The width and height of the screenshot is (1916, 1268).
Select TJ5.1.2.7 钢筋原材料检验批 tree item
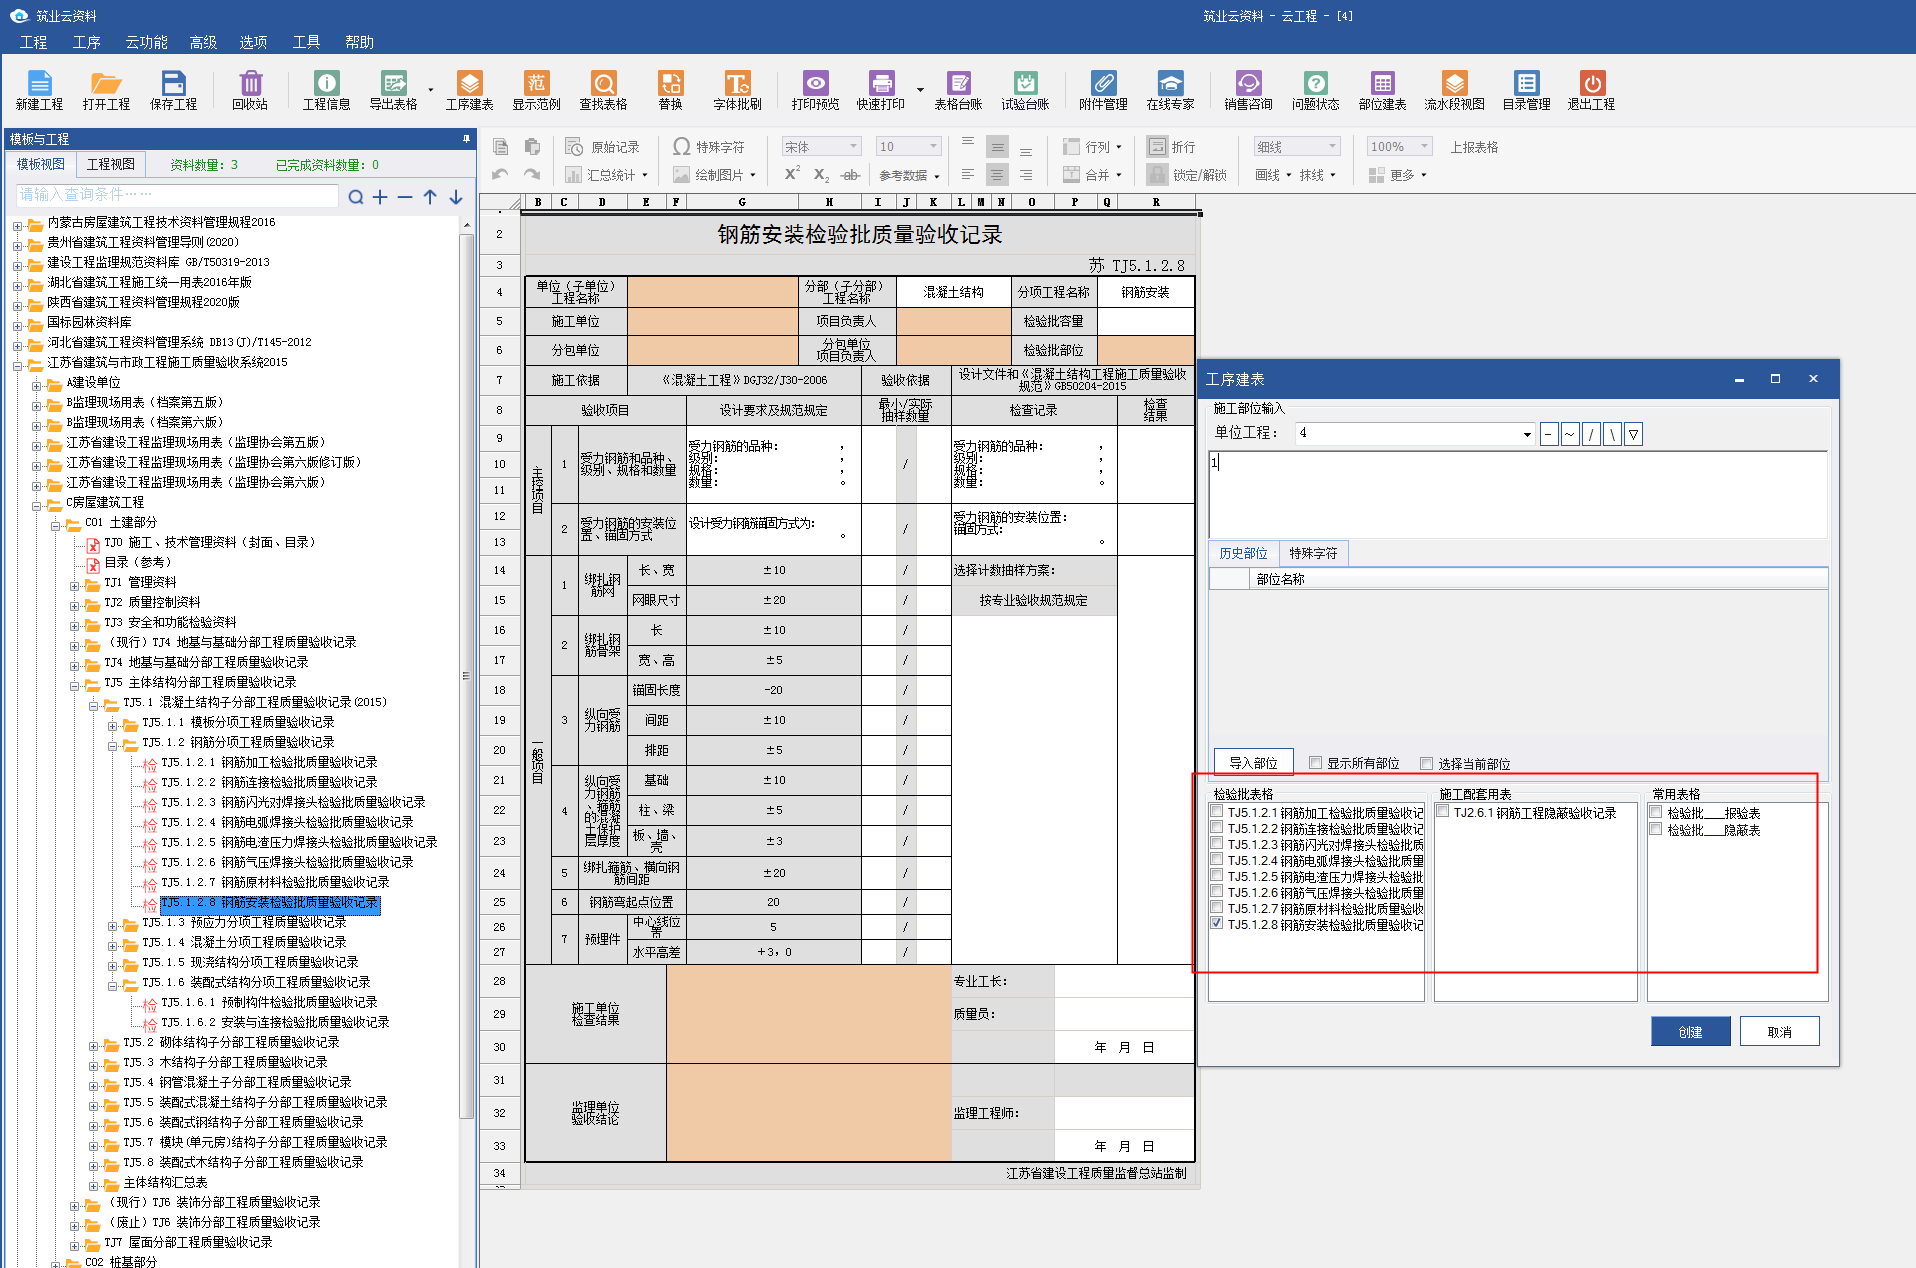click(274, 882)
